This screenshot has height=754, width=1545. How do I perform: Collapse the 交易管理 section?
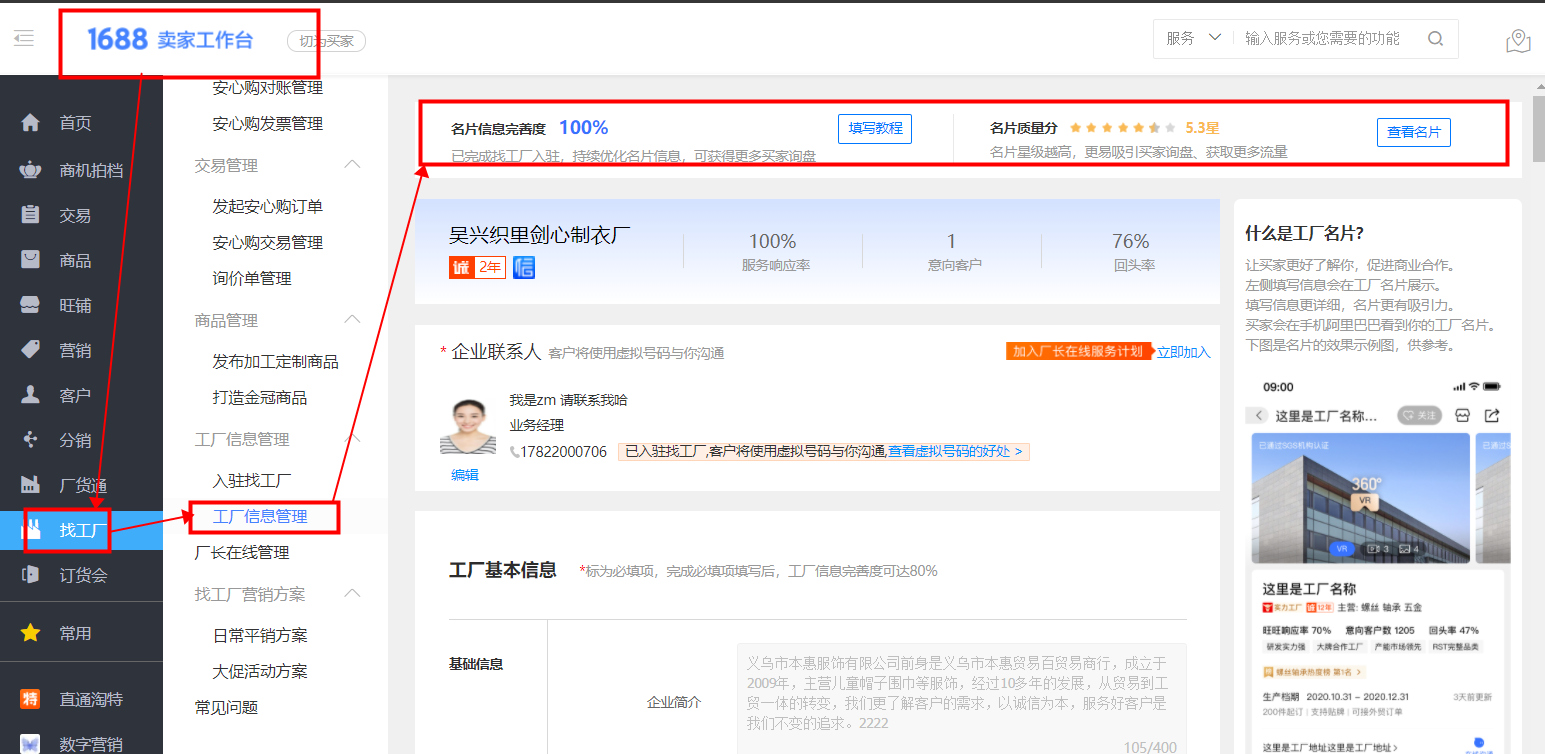click(x=351, y=164)
